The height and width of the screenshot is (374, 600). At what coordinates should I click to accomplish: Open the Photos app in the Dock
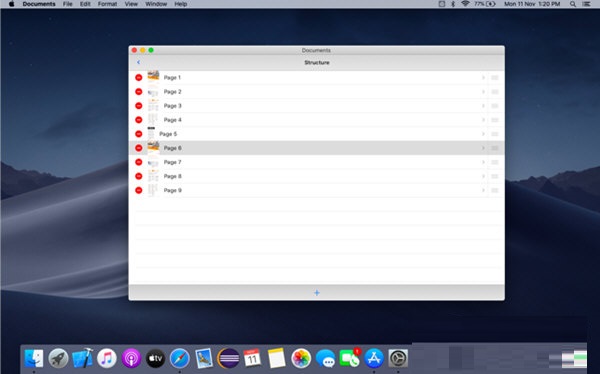pyautogui.click(x=301, y=359)
